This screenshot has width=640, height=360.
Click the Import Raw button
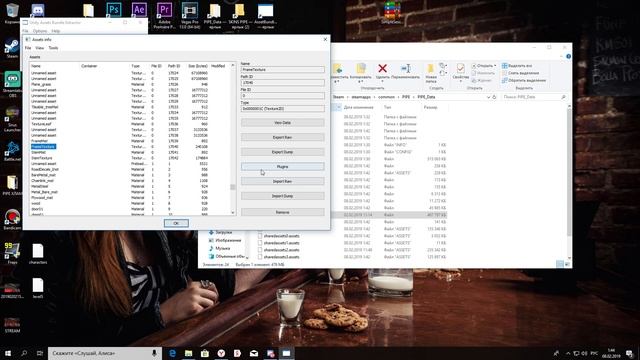pos(282,181)
